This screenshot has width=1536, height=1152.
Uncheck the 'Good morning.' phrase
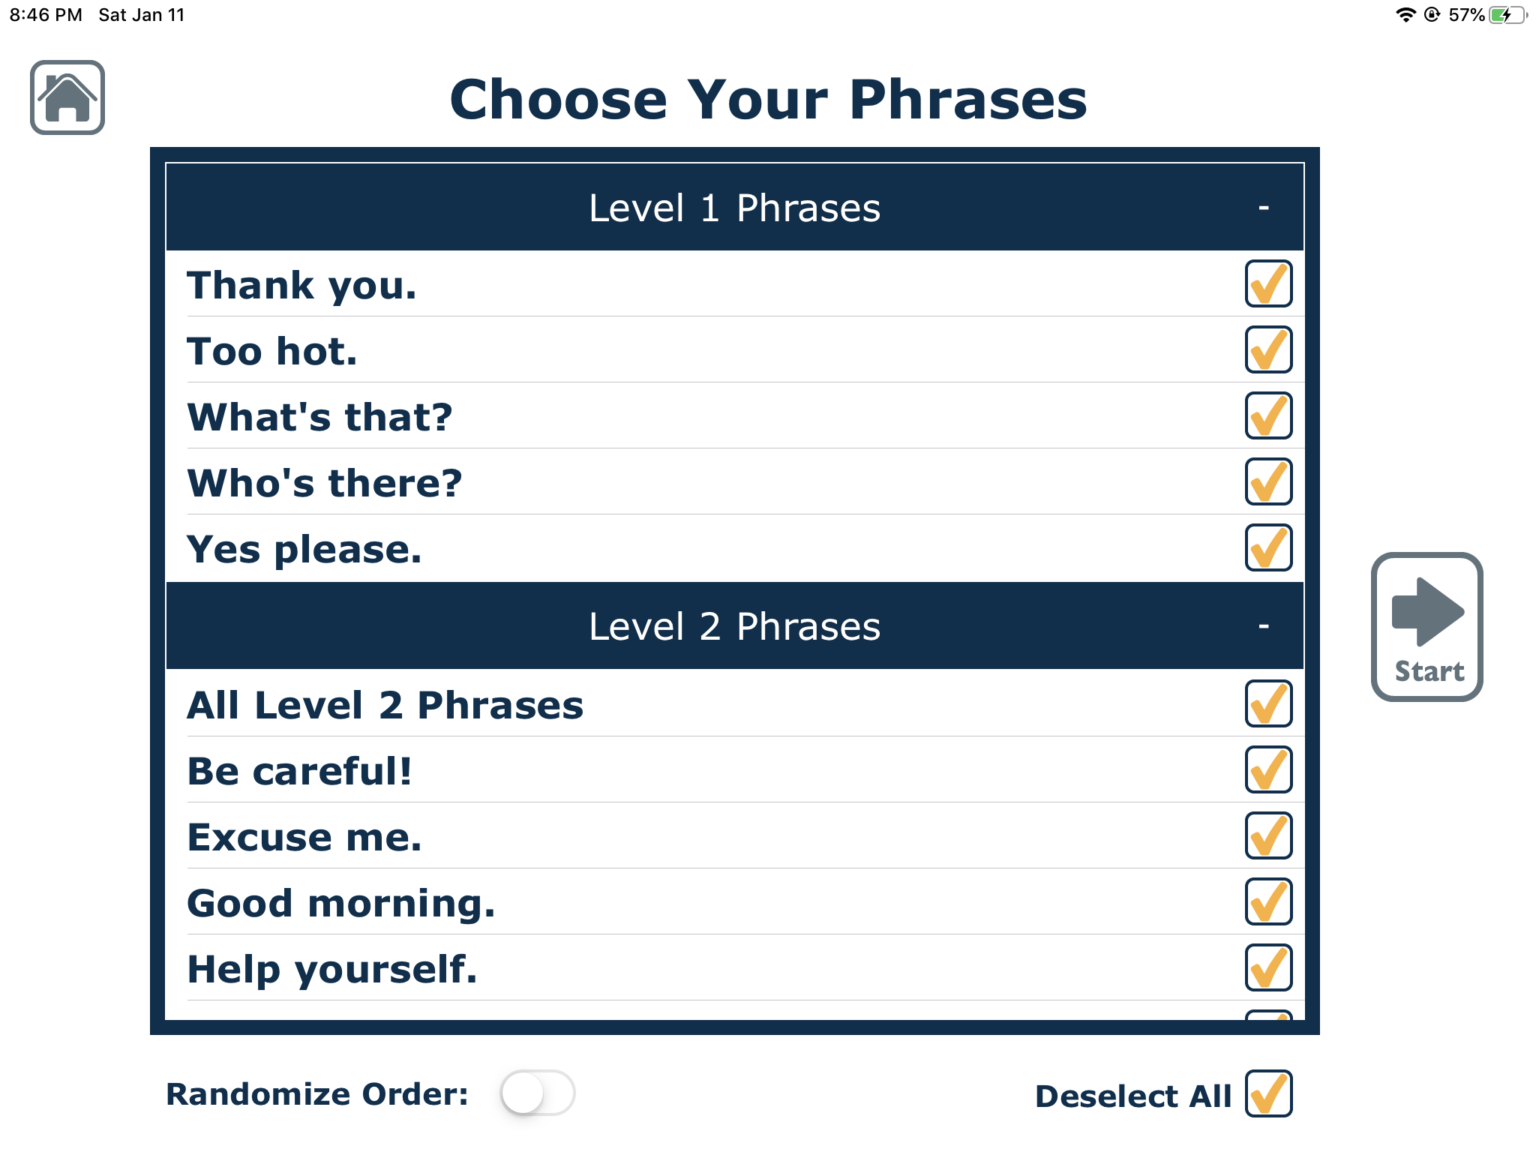point(1268,902)
